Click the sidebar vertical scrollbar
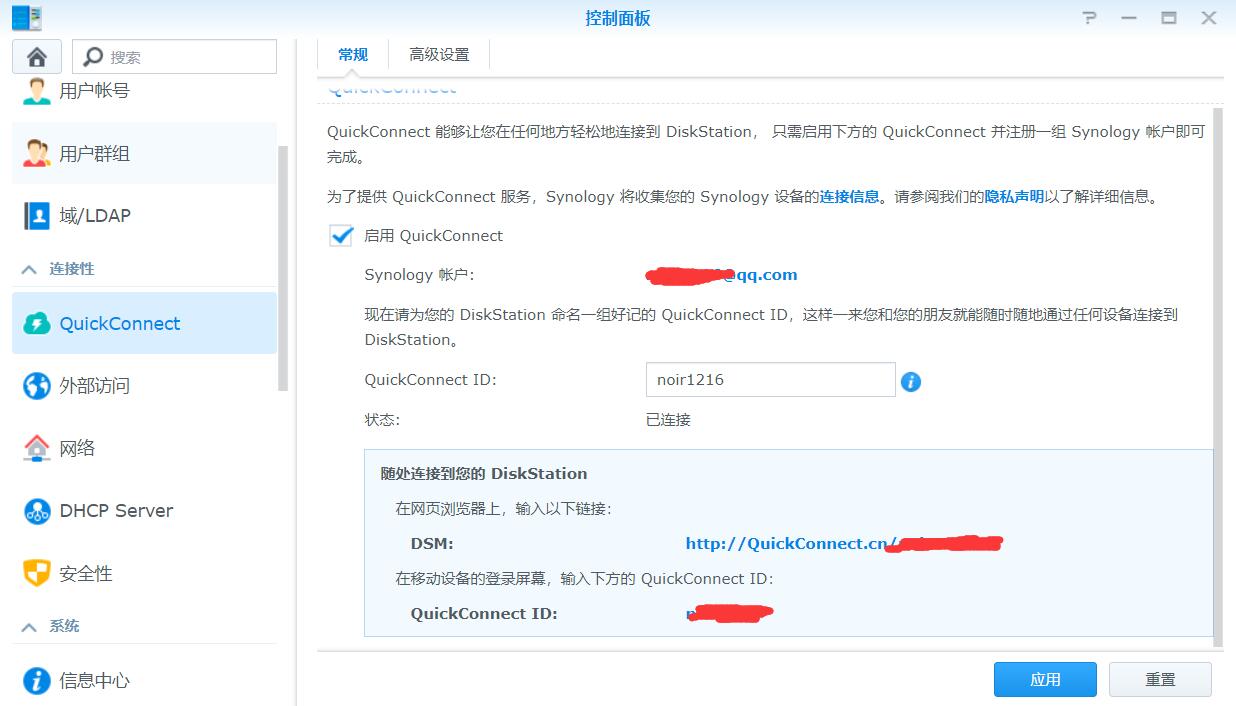This screenshot has height=706, width=1236. point(283,268)
